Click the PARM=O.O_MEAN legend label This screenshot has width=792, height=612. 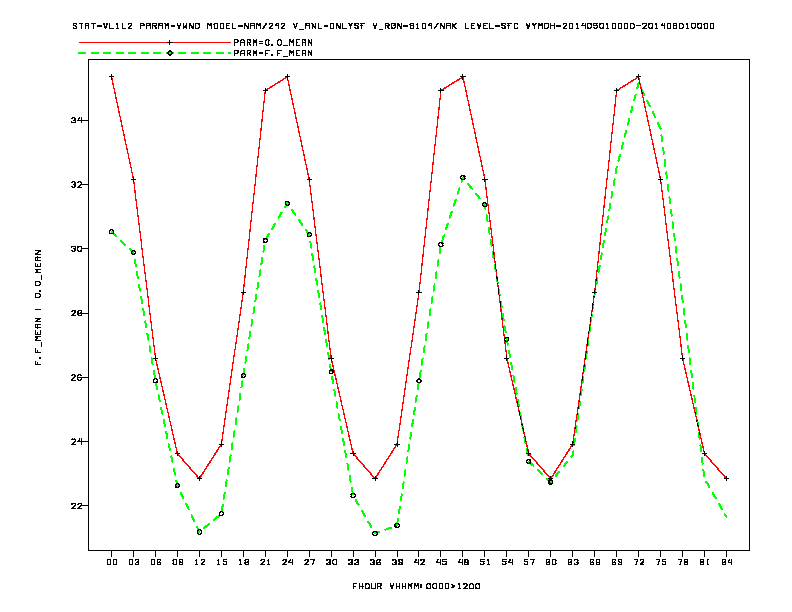point(273,42)
